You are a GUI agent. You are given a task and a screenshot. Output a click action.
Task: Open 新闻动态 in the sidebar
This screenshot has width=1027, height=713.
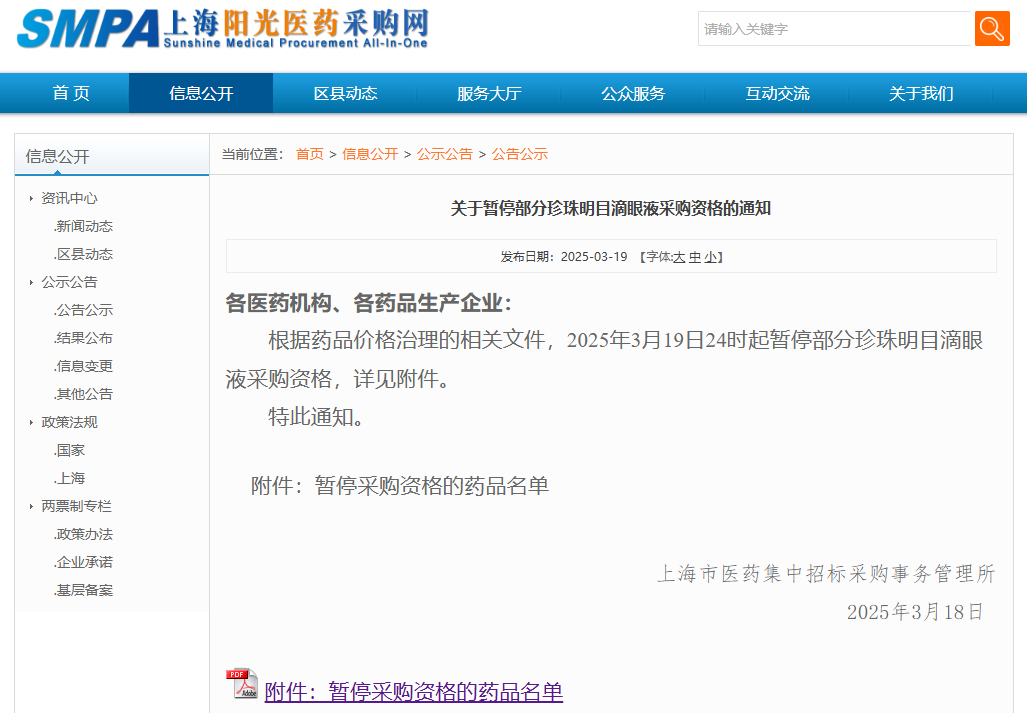click(x=85, y=226)
